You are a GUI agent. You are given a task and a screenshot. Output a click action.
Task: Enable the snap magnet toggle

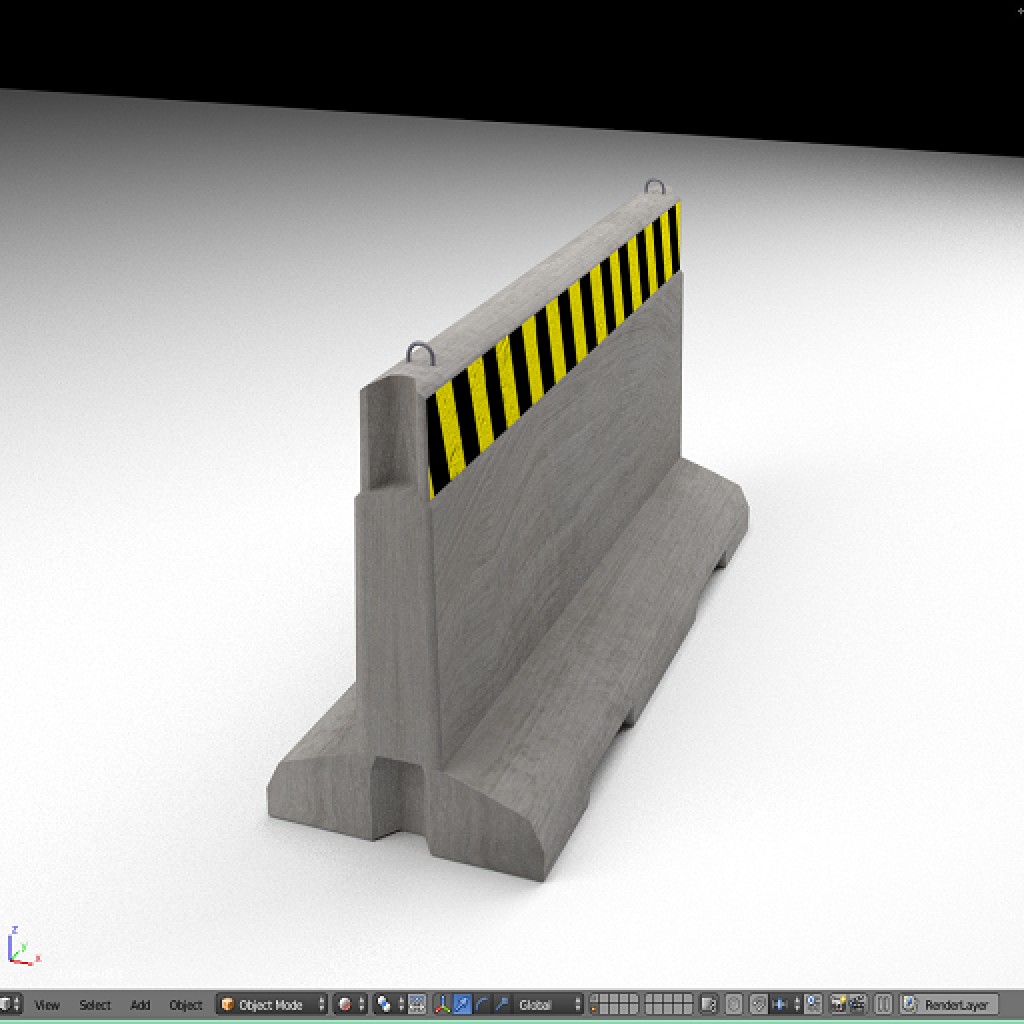[778, 1005]
